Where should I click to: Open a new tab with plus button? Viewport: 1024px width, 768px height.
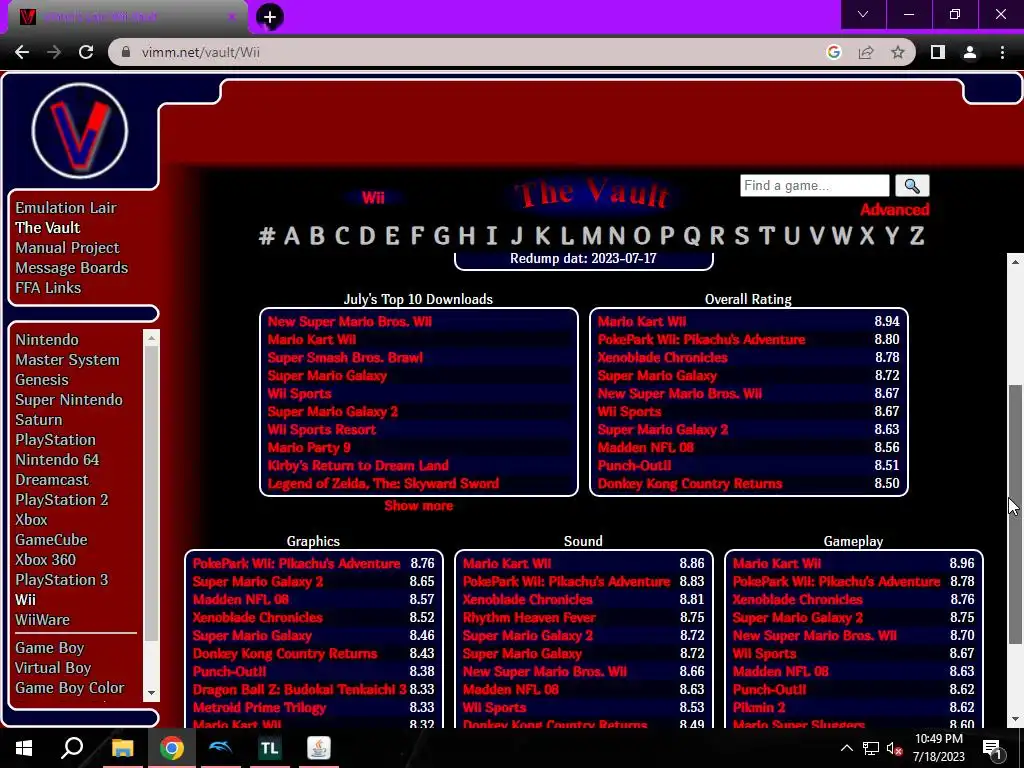[x=270, y=17]
